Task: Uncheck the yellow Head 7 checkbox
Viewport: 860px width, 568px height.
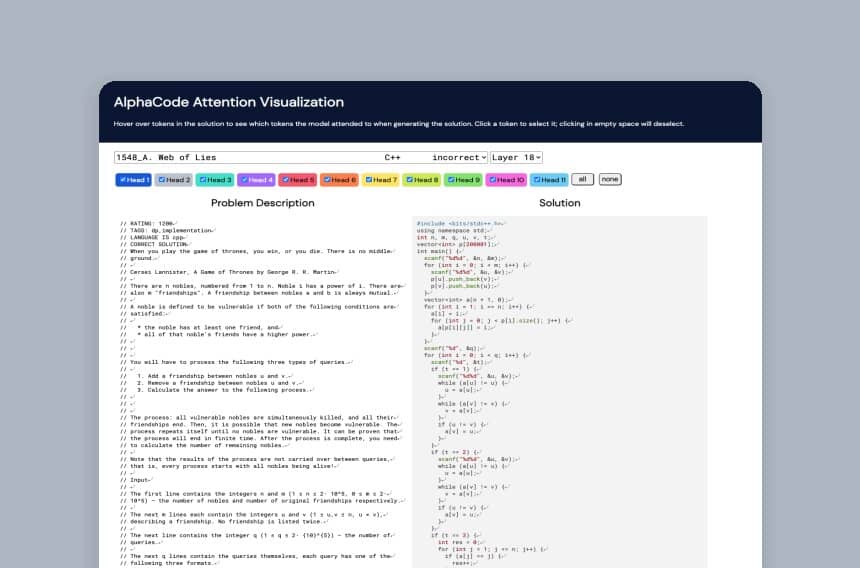Action: tap(368, 180)
